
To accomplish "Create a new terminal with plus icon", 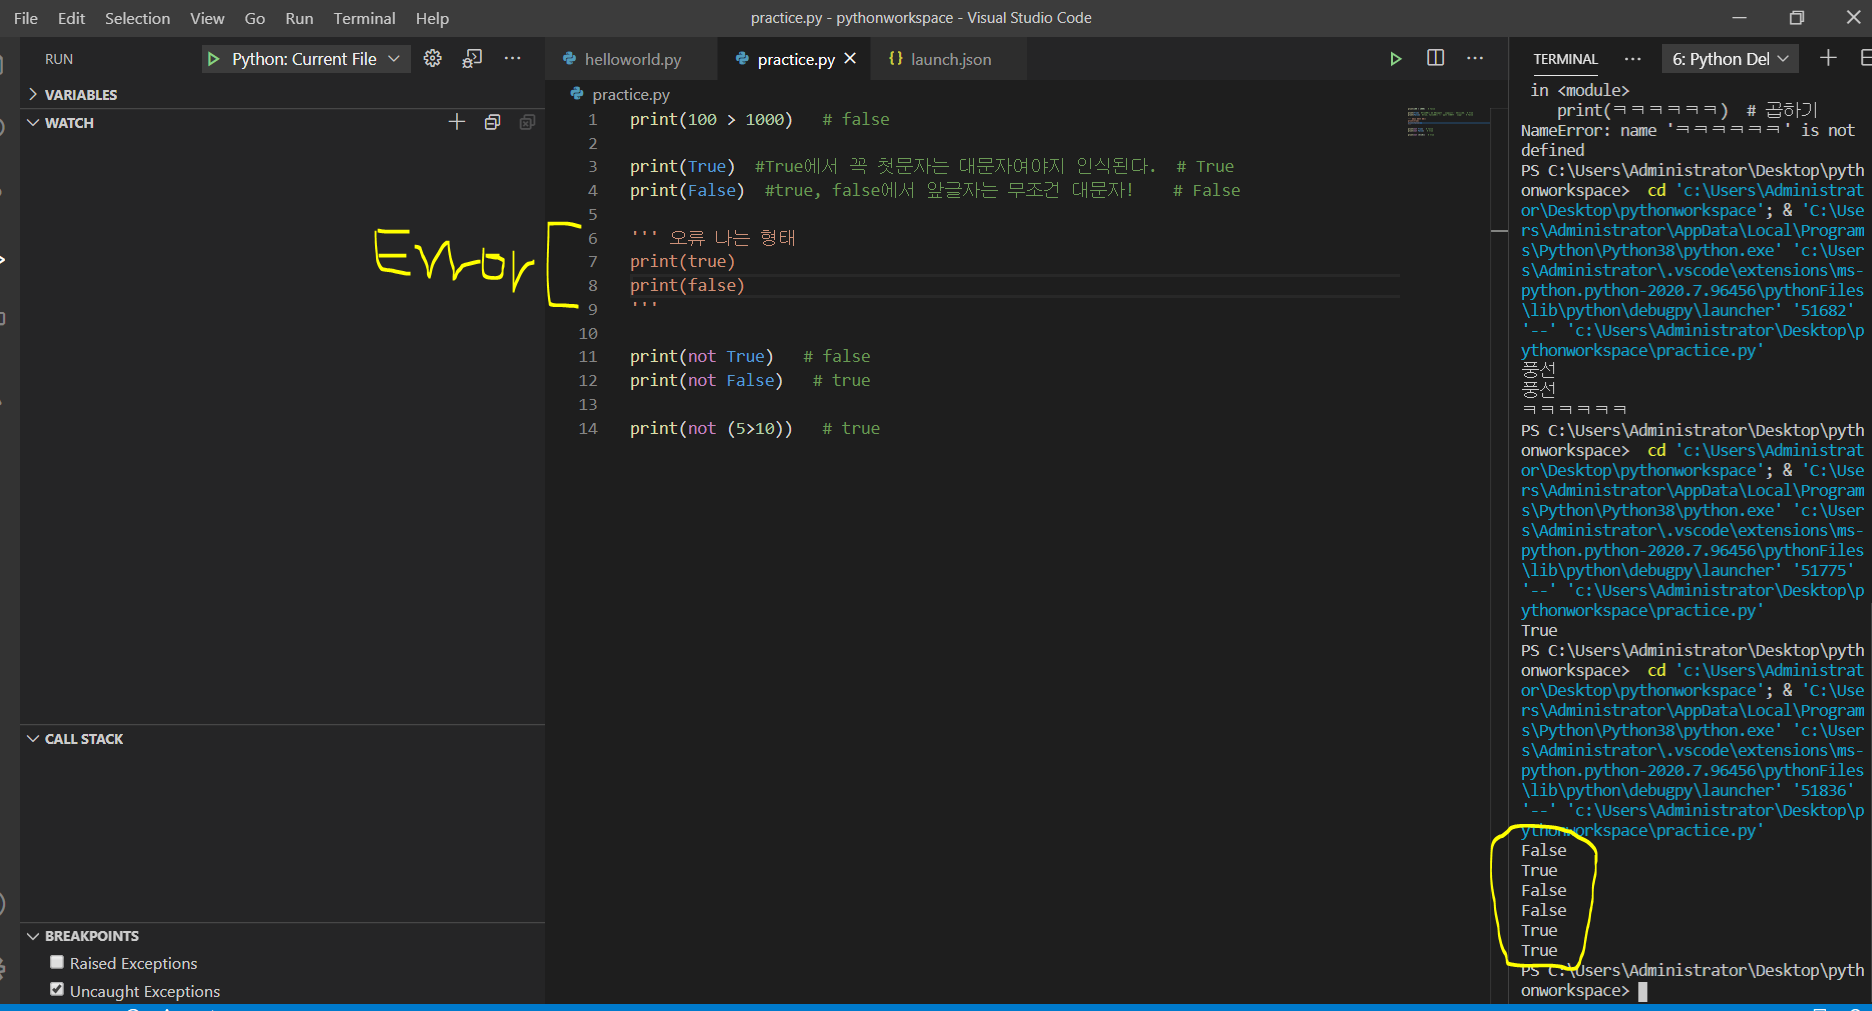I will point(1828,58).
